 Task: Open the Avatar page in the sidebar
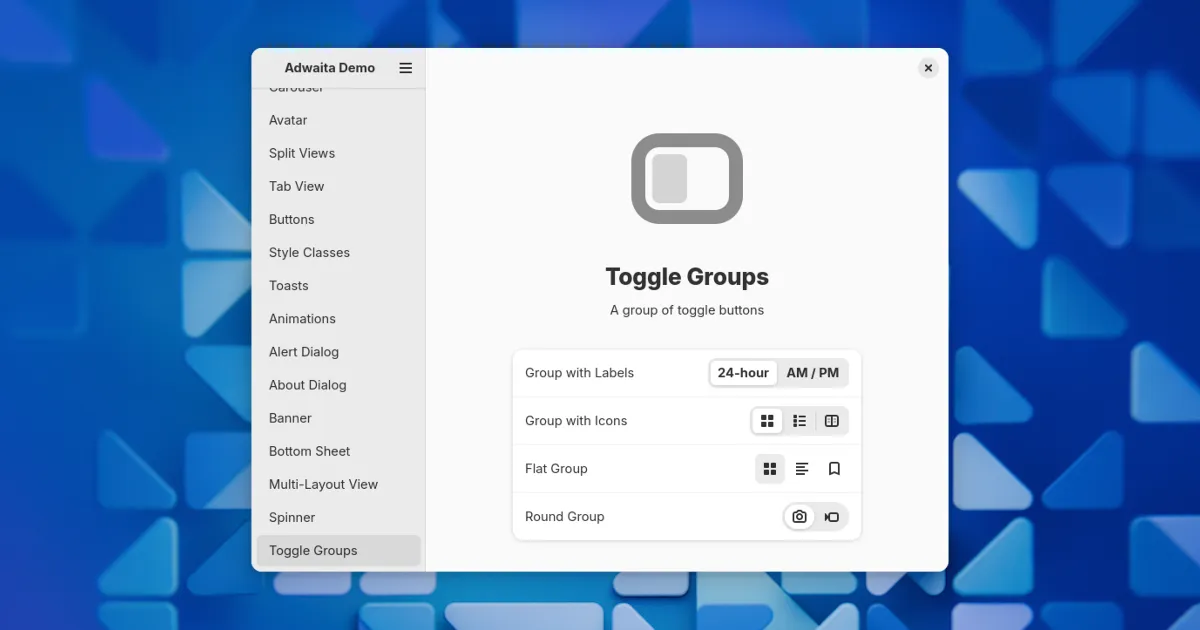(288, 120)
